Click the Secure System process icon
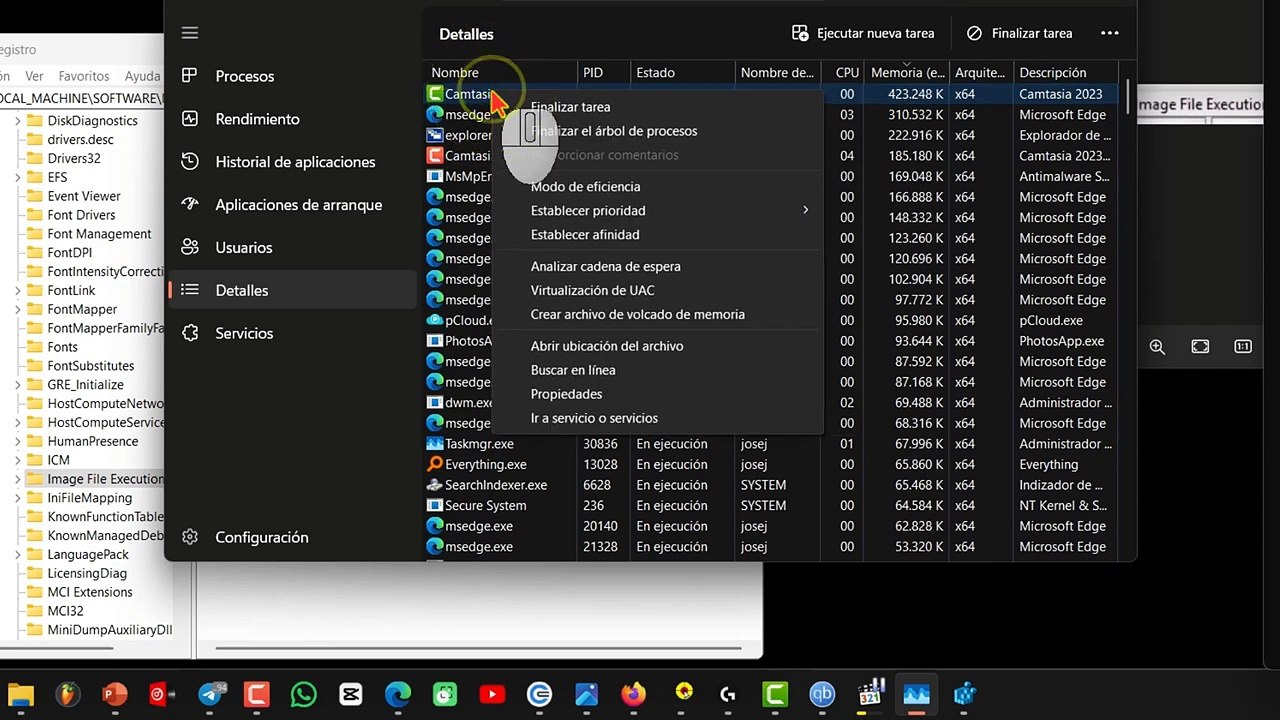The height and width of the screenshot is (720, 1280). pyautogui.click(x=435, y=505)
